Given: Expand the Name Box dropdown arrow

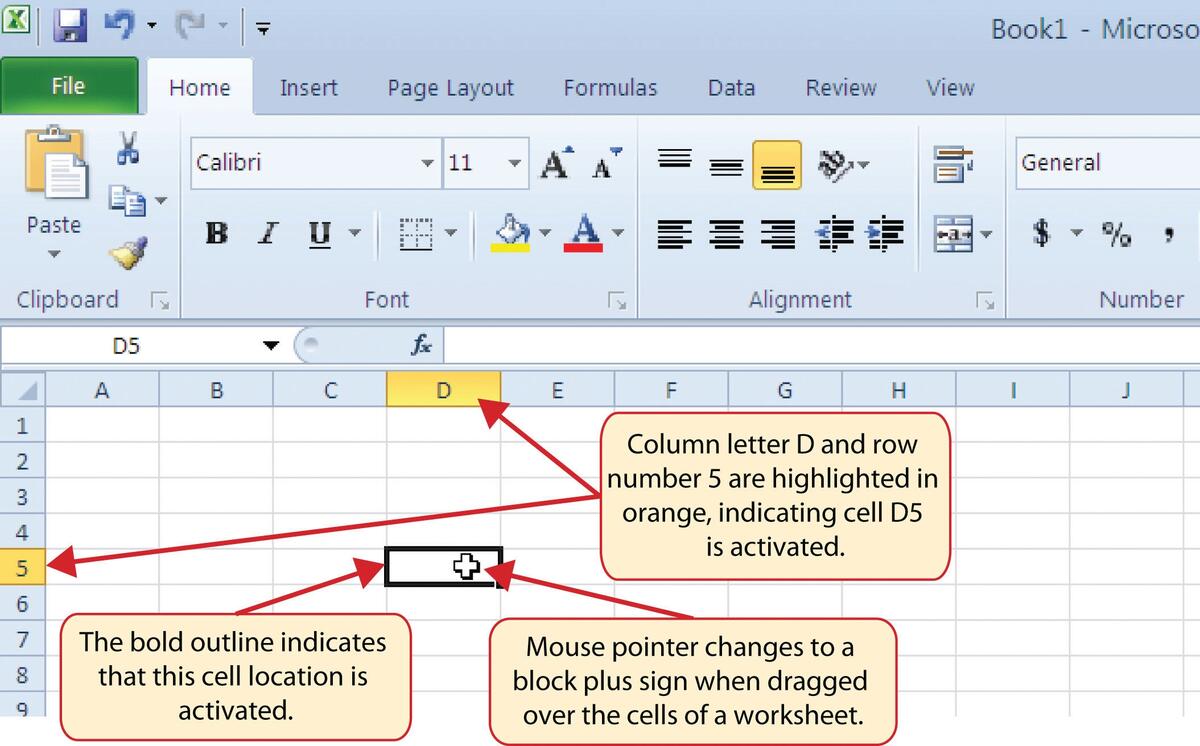Looking at the screenshot, I should pos(271,346).
